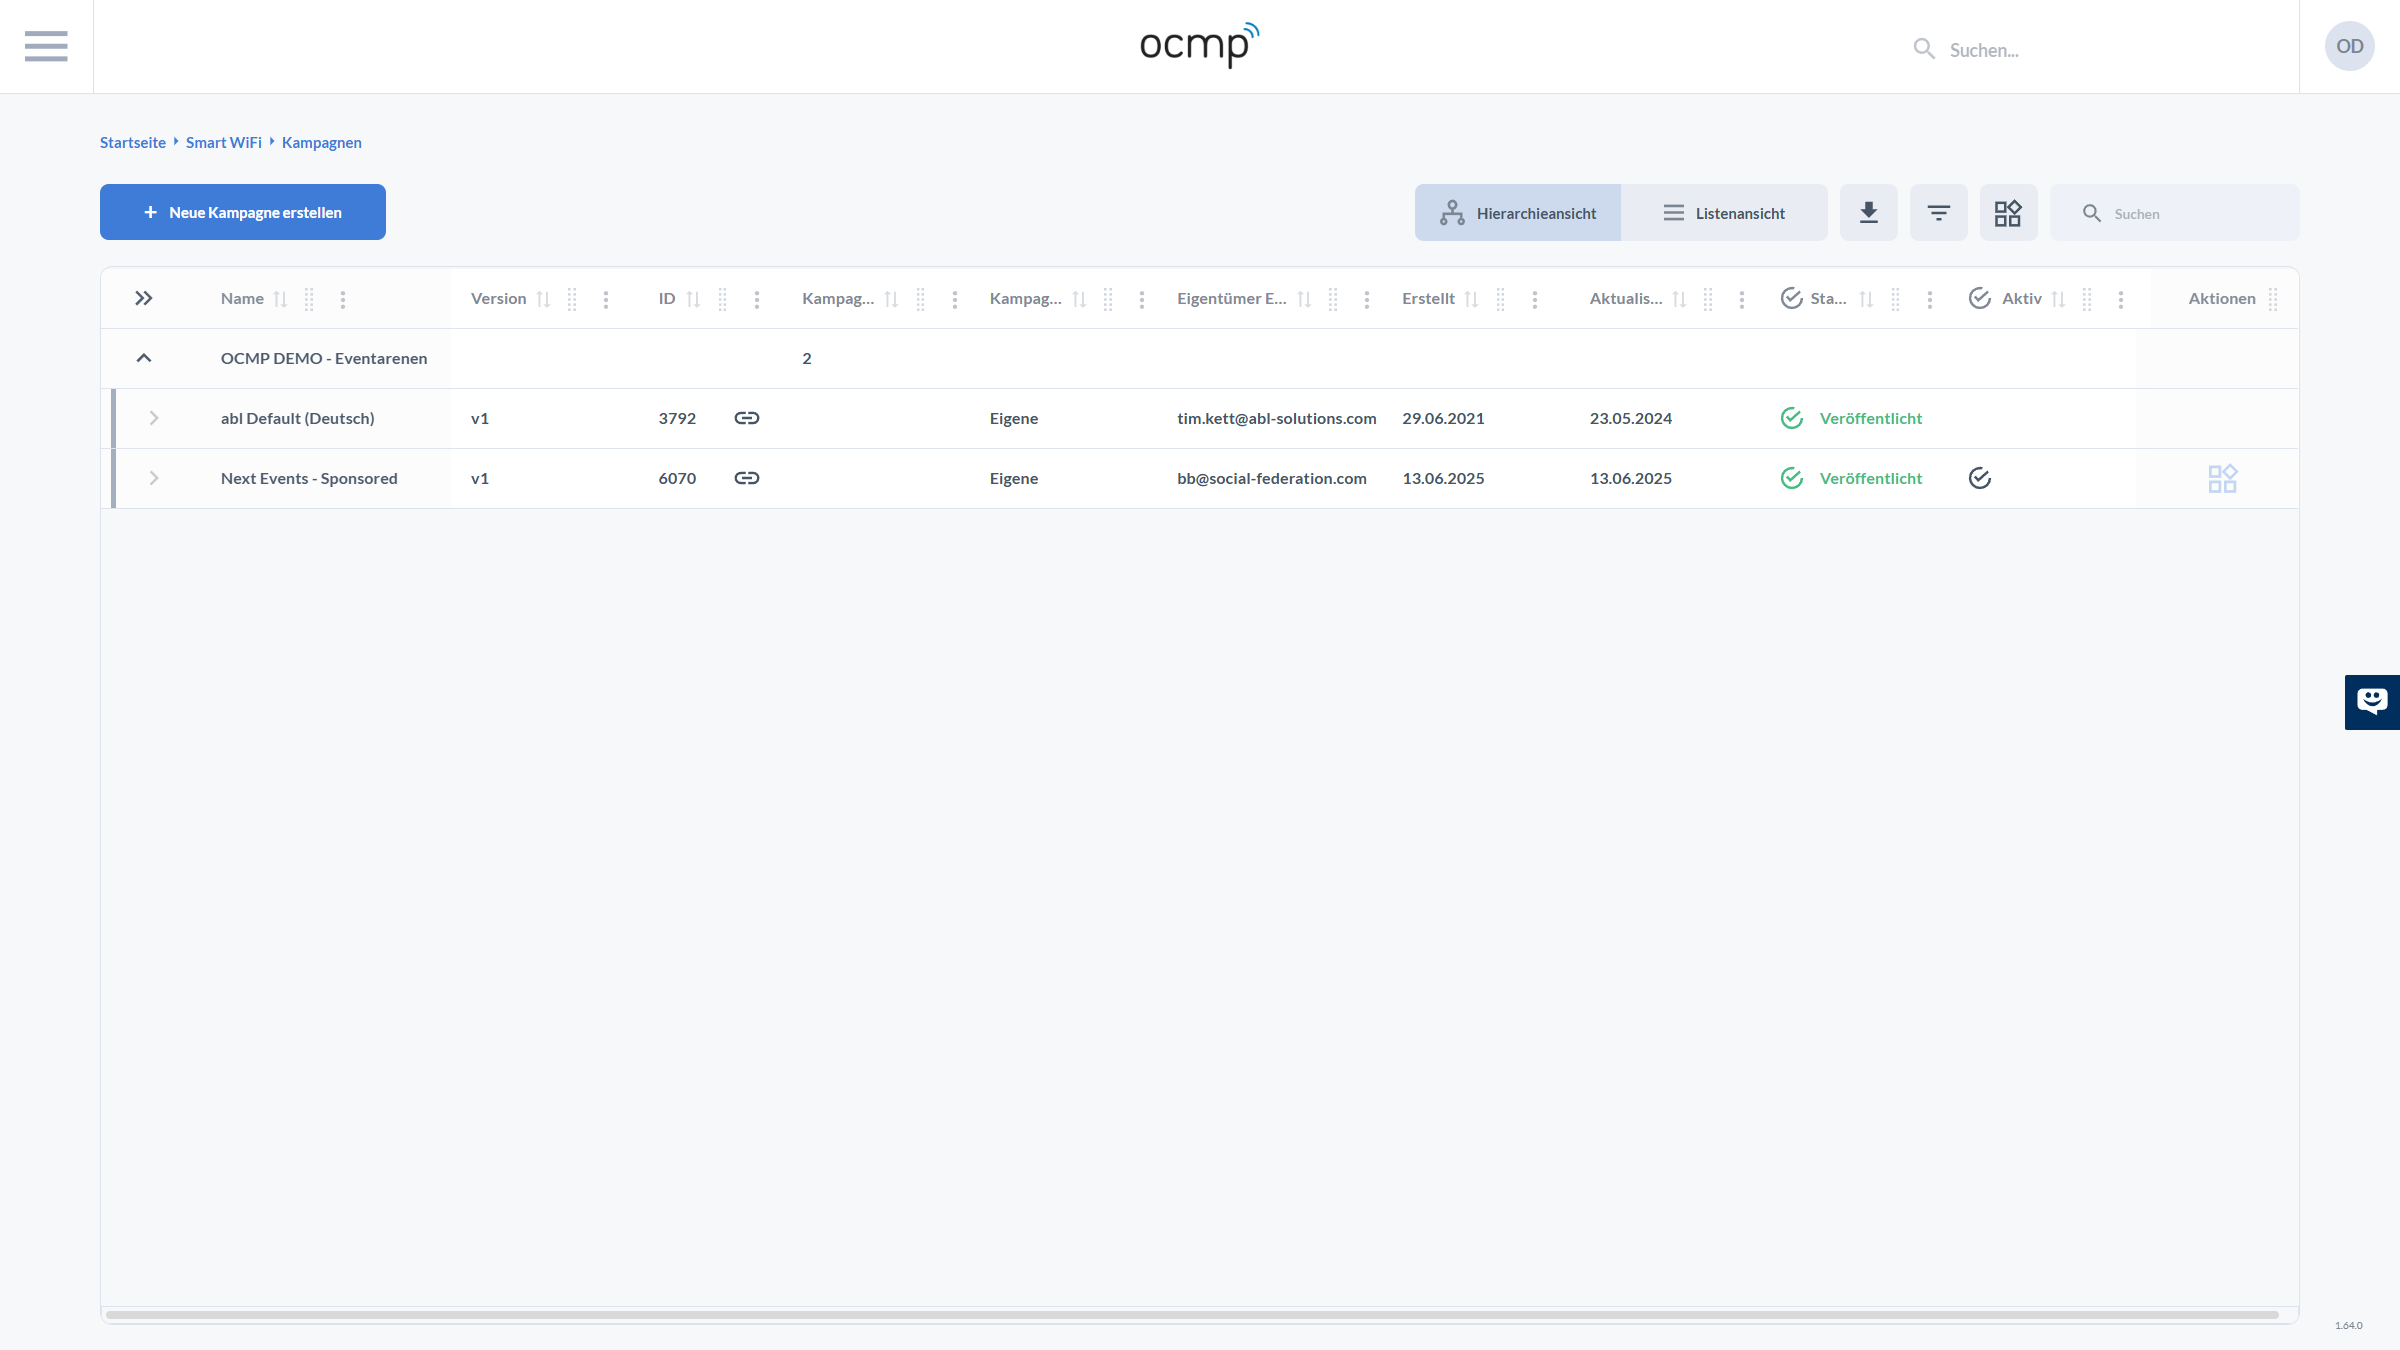This screenshot has height=1350, width=2400.
Task: Open actions icon for Next Events row
Action: click(x=2222, y=479)
